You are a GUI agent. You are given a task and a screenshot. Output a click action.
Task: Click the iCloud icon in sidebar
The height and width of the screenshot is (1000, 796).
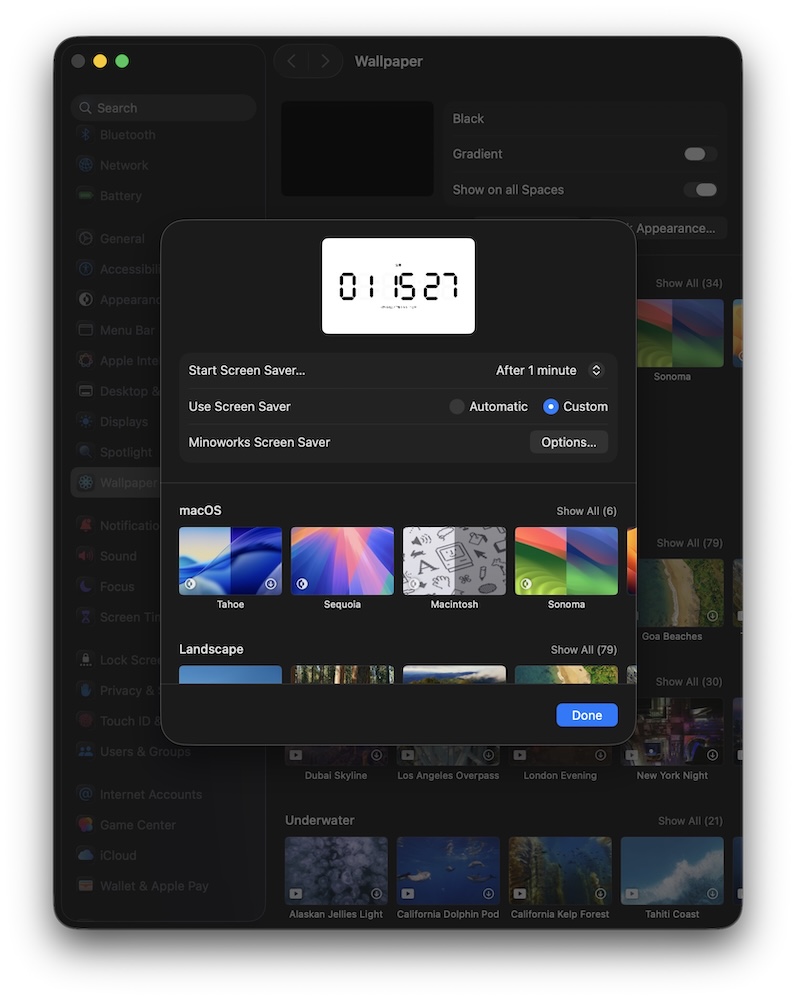(86, 856)
